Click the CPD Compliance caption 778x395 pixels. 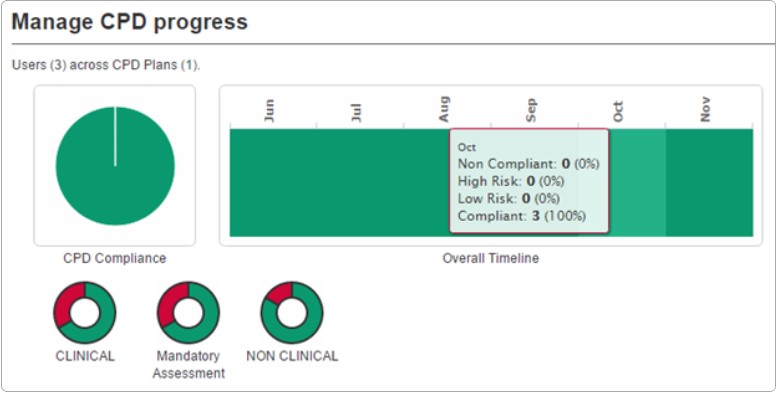point(115,259)
